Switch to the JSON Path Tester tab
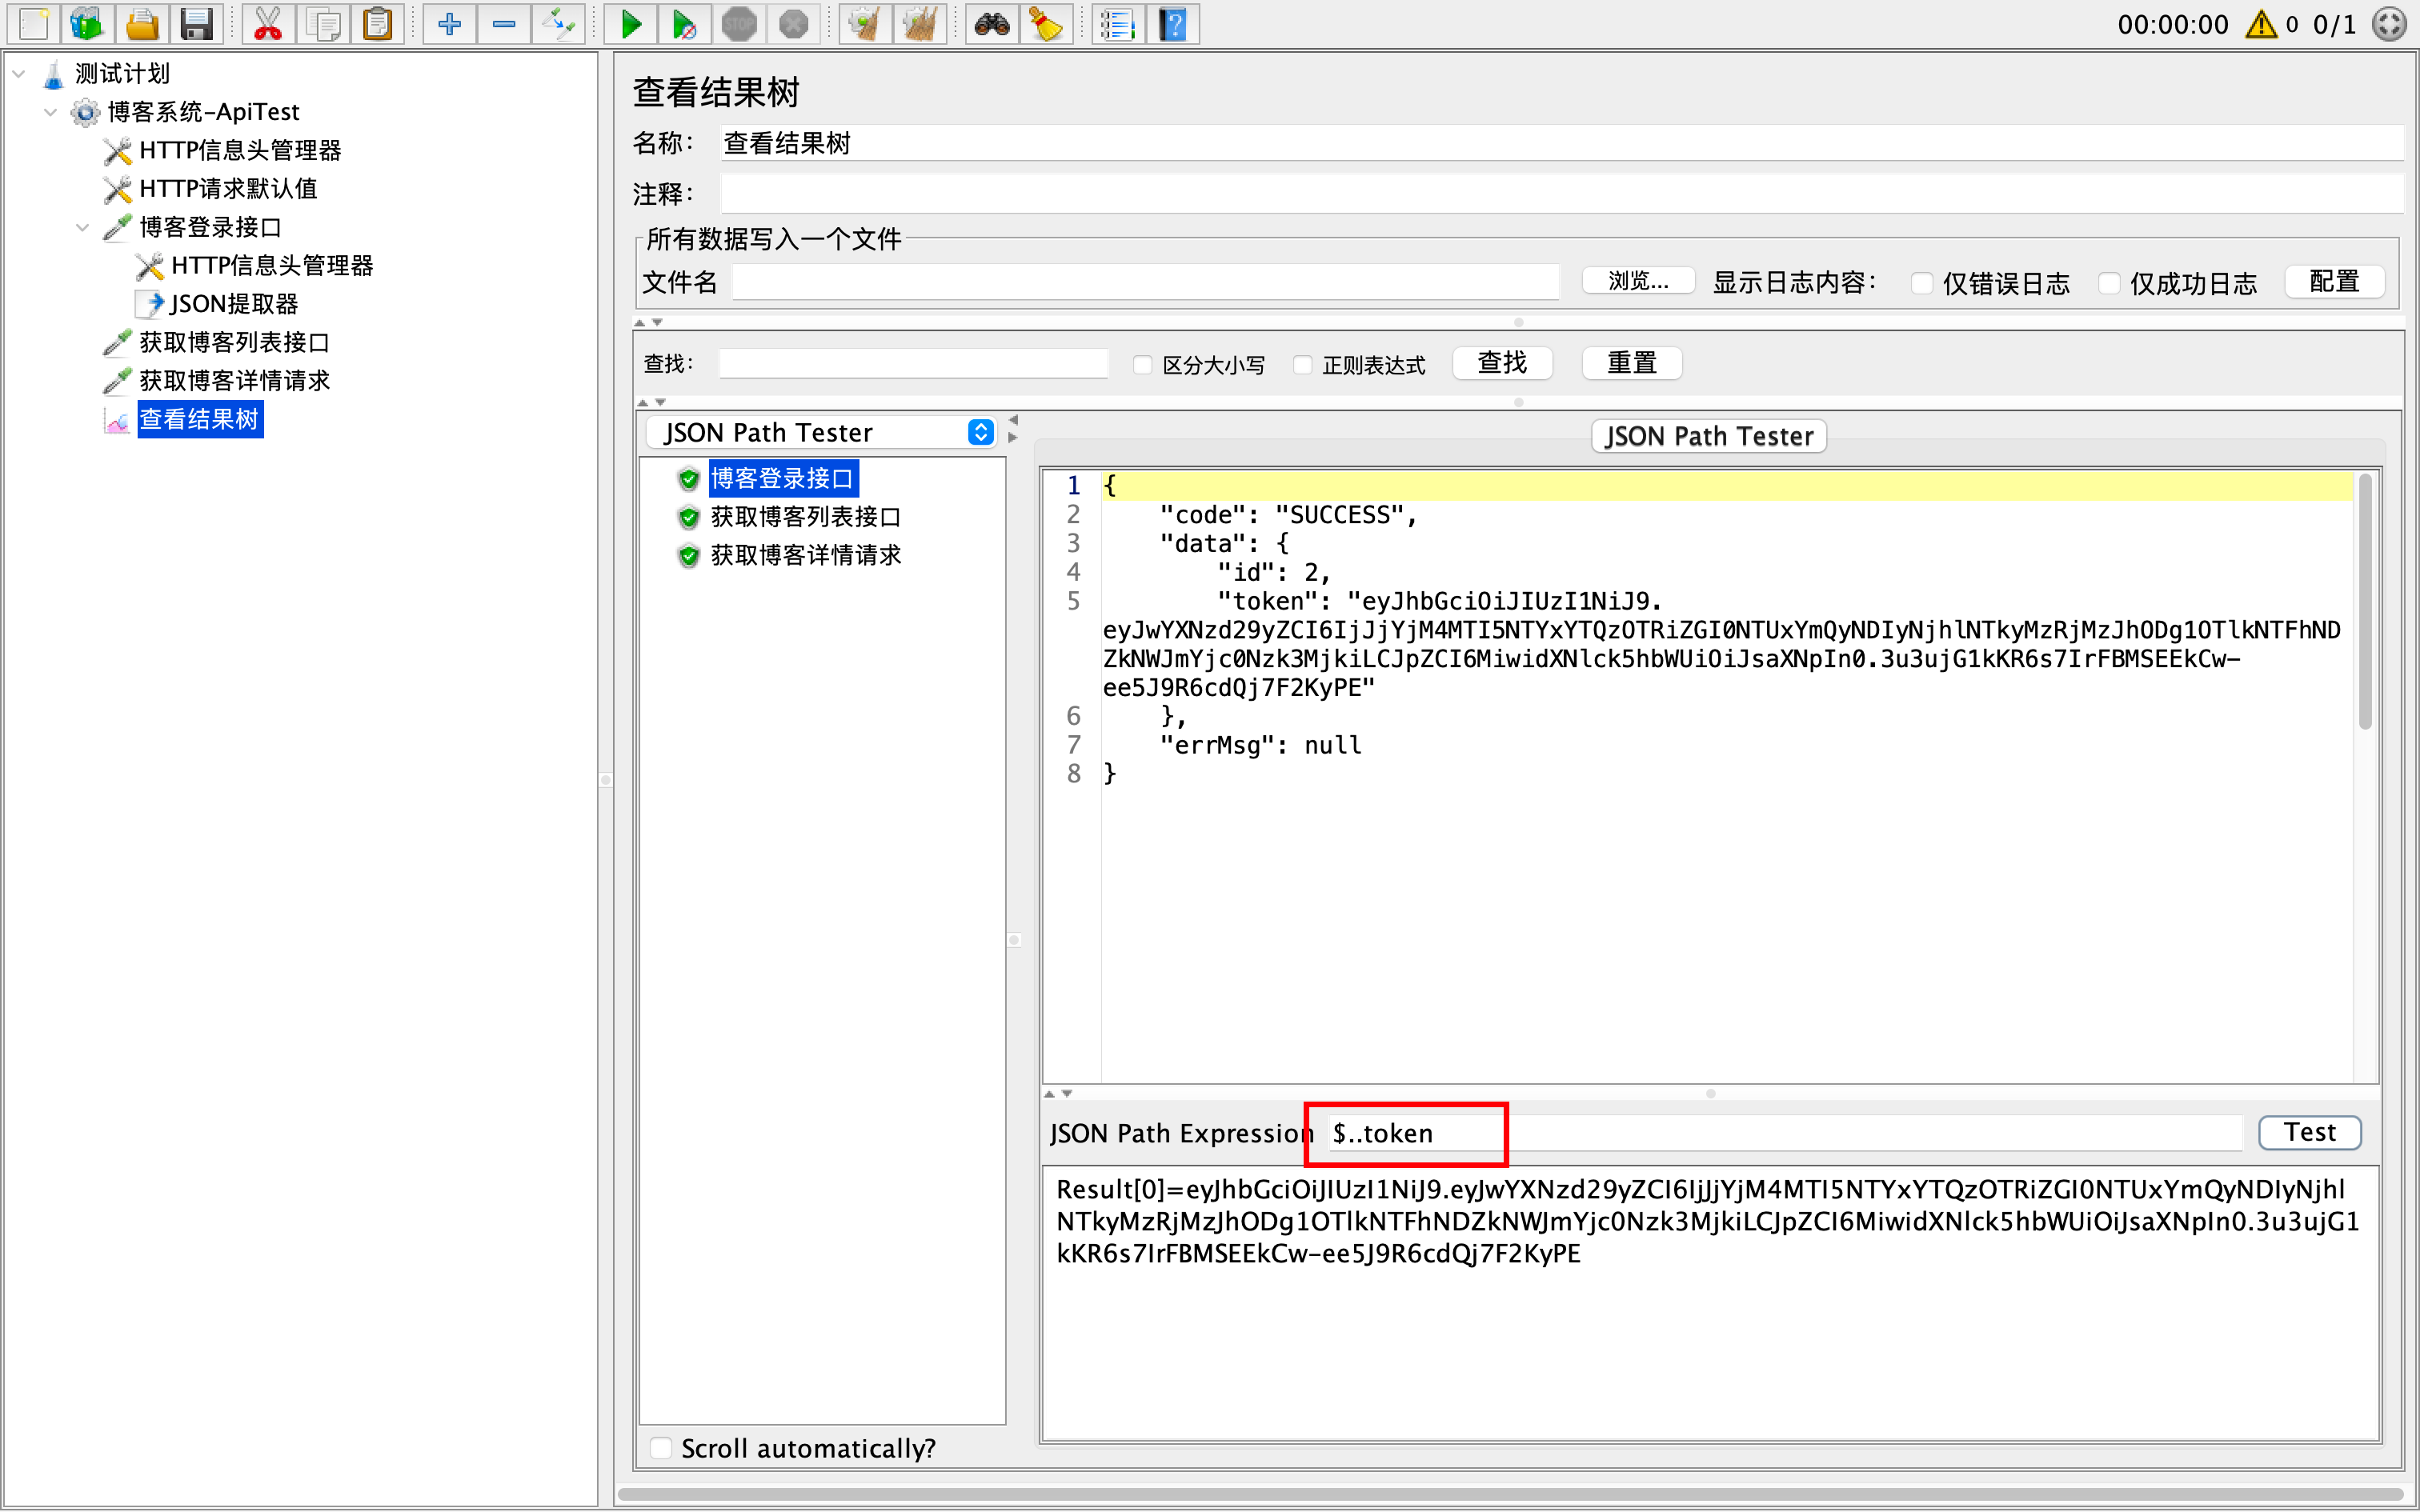Screen dimensions: 2420x1512 coord(1709,436)
